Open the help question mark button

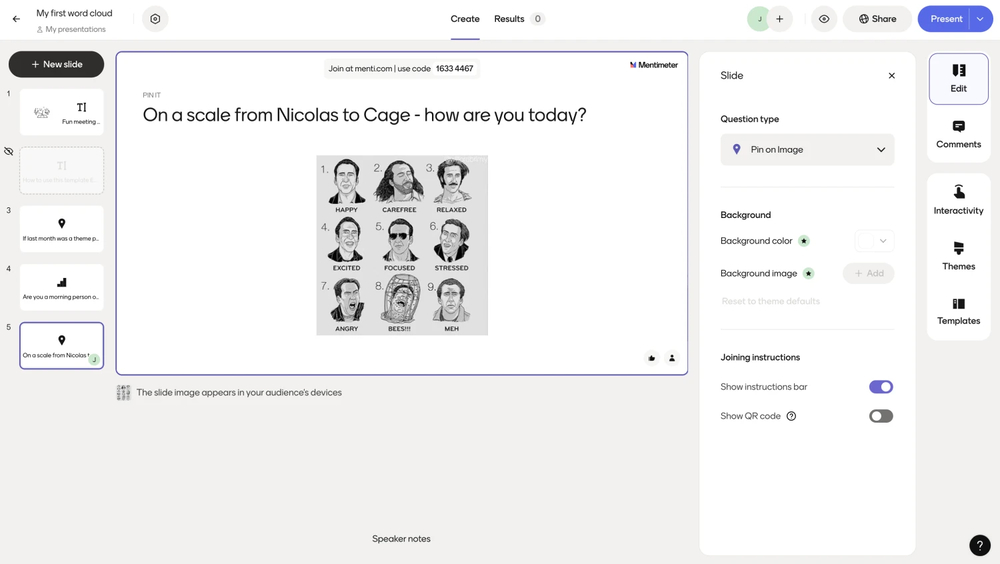[x=979, y=545]
